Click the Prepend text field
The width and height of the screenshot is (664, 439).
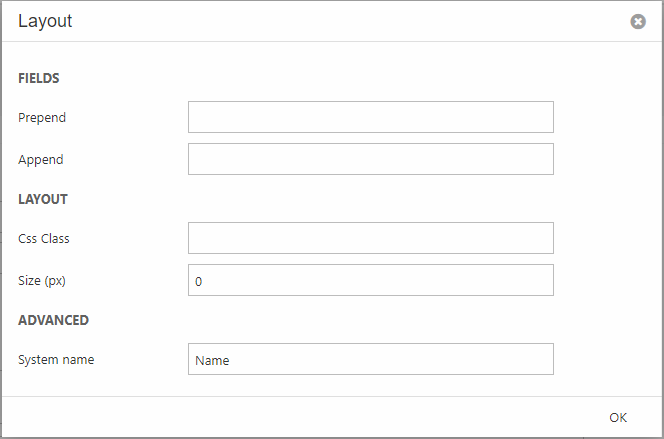coord(370,117)
